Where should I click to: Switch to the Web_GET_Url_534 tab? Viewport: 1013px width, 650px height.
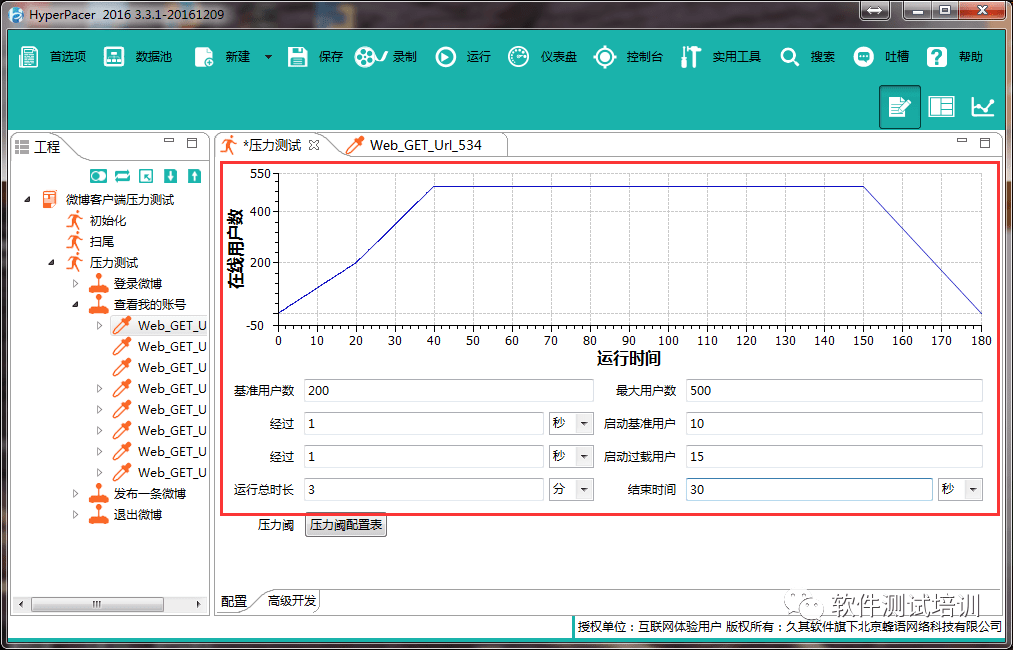coord(413,145)
